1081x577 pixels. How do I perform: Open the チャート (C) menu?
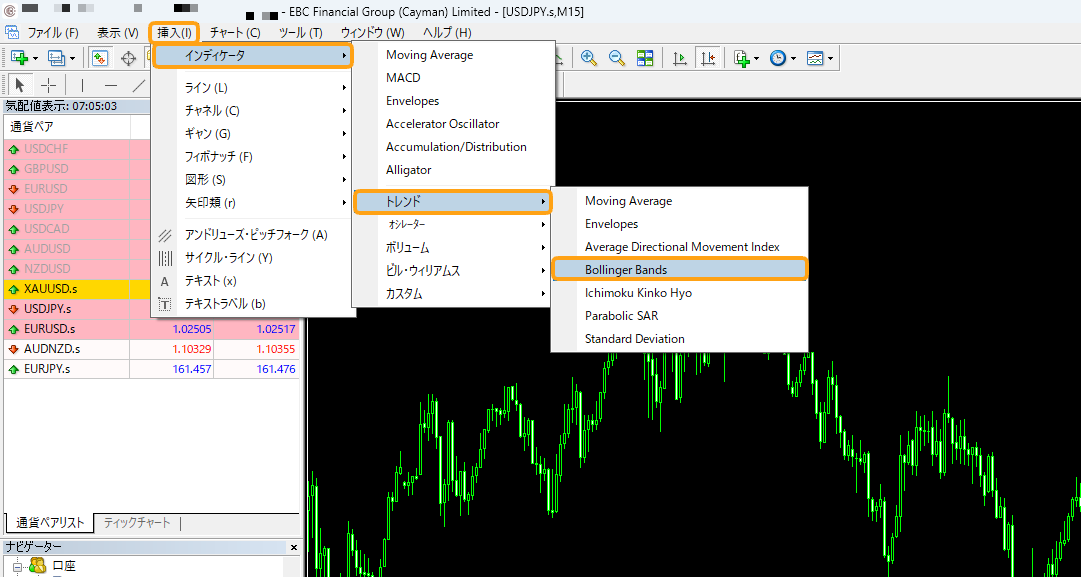click(235, 32)
